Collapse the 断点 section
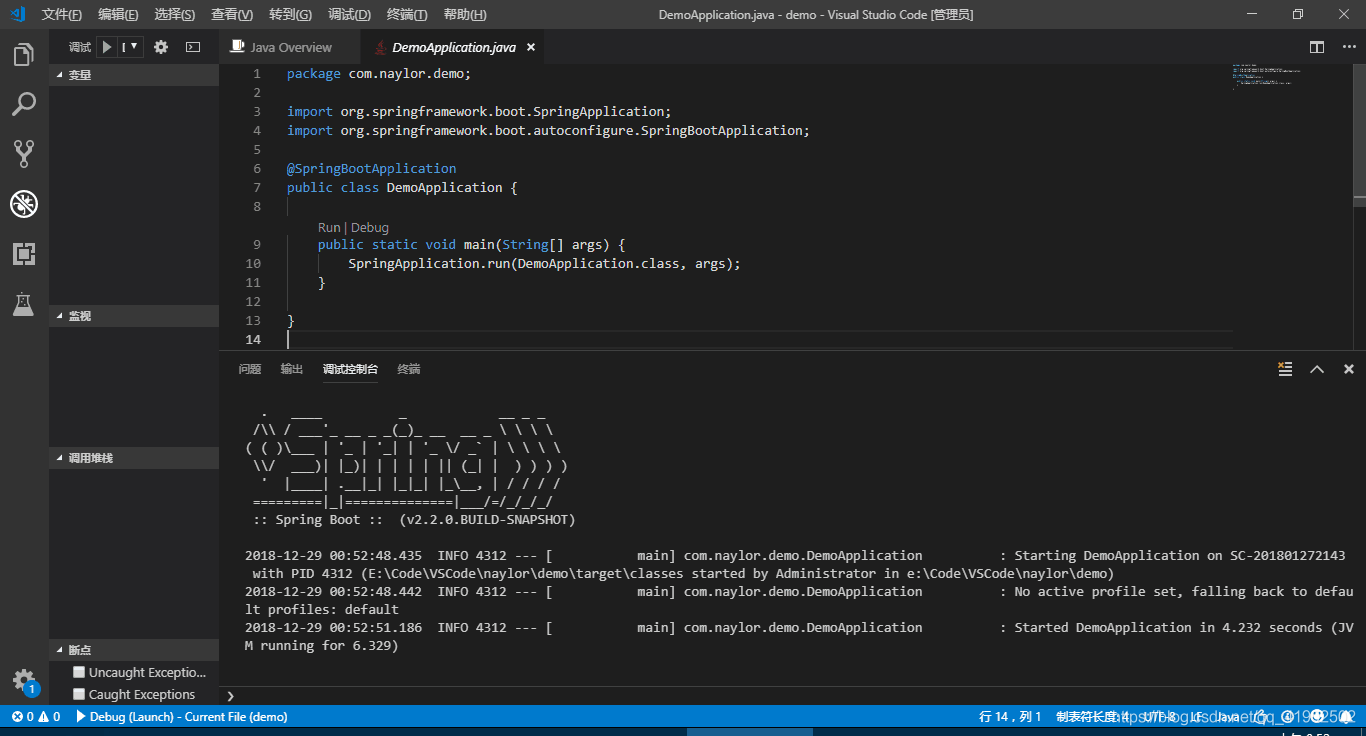The image size is (1366, 736). [134, 649]
